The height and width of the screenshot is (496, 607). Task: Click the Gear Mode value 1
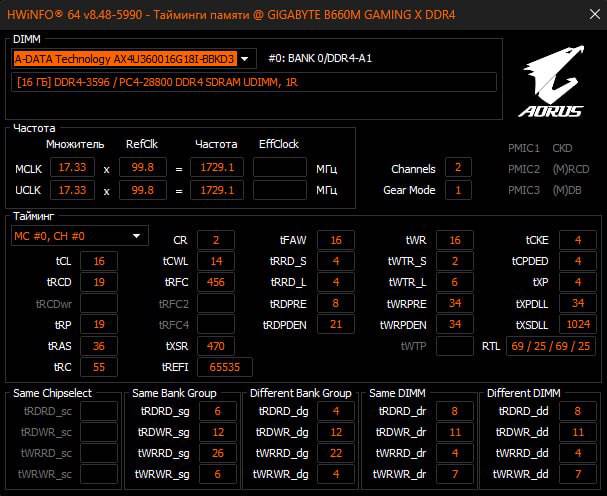[458, 190]
